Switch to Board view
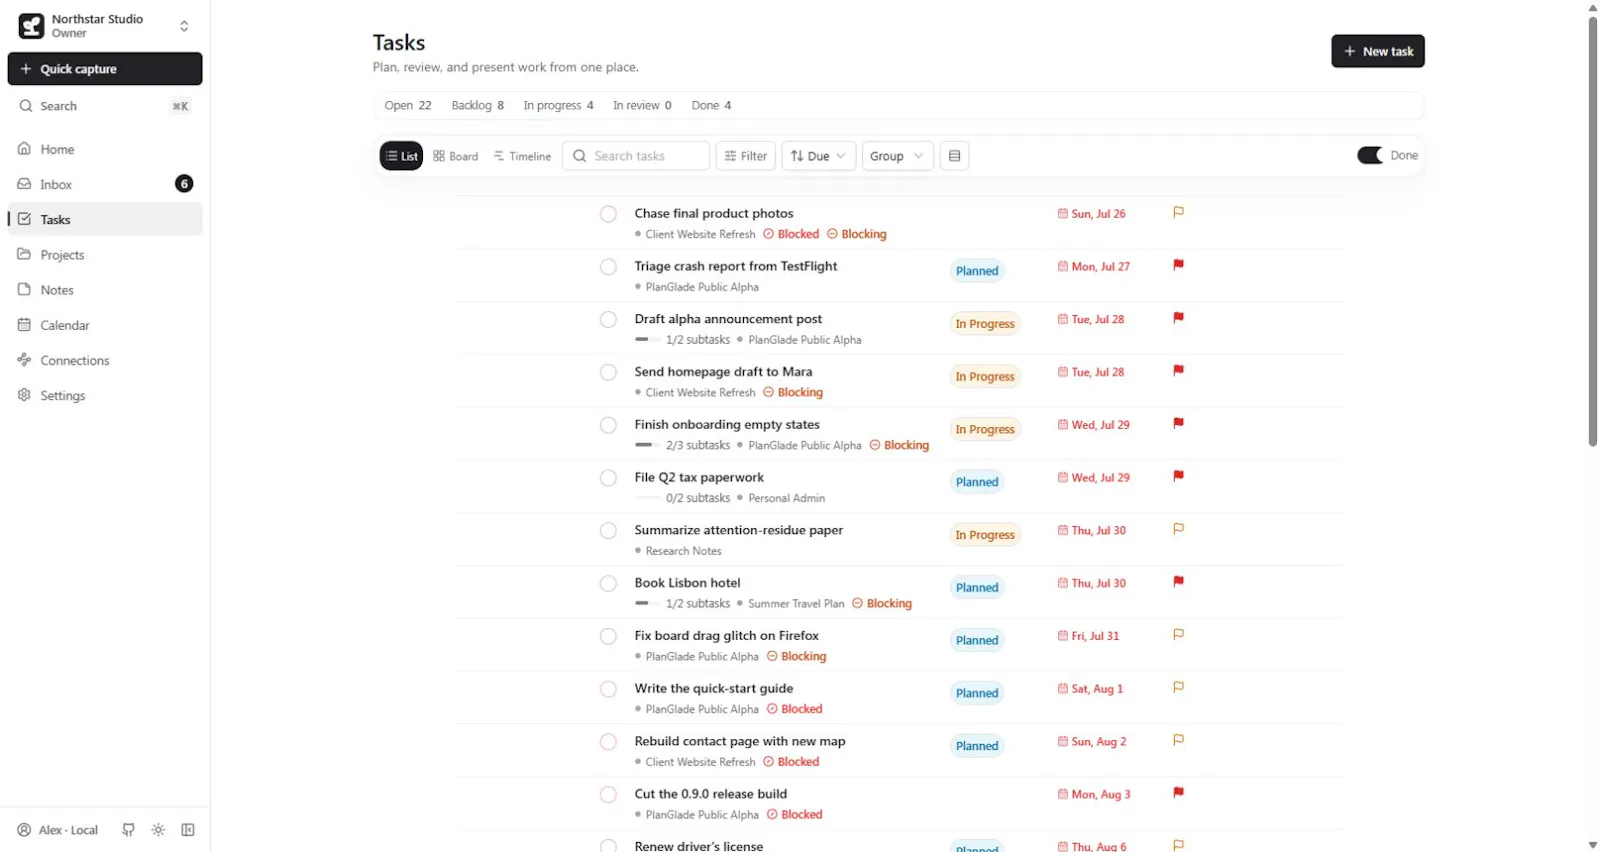 pyautogui.click(x=456, y=156)
